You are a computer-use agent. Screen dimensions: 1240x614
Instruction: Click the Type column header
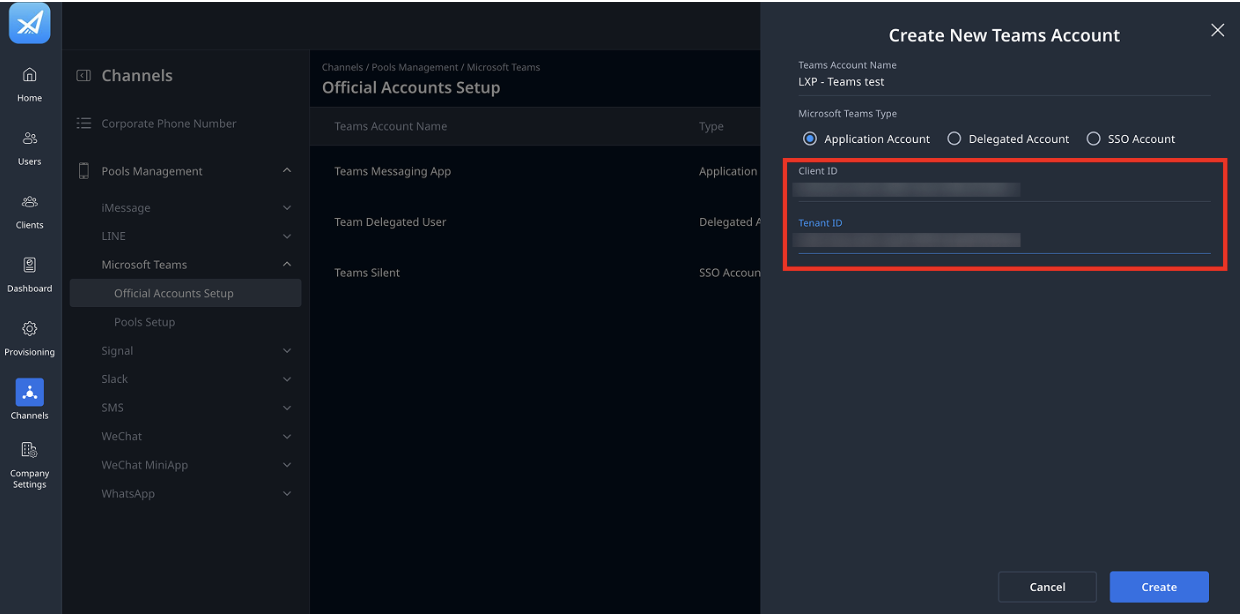point(711,126)
